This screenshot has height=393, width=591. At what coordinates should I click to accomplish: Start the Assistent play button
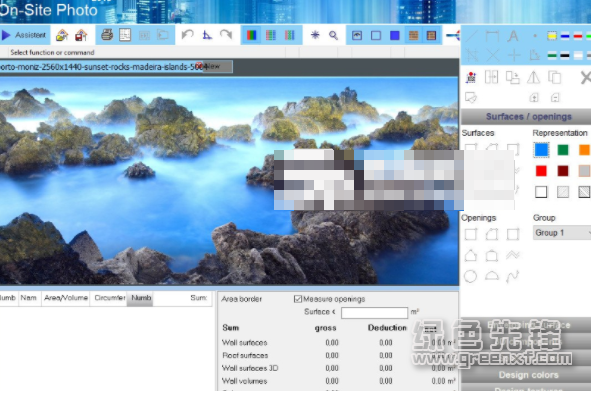[x=23, y=35]
